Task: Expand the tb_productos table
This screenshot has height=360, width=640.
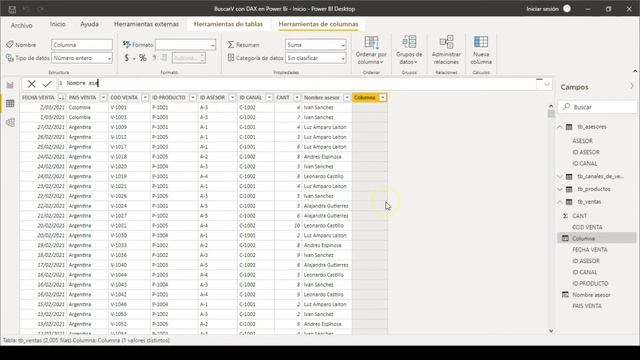Action: coord(560,189)
